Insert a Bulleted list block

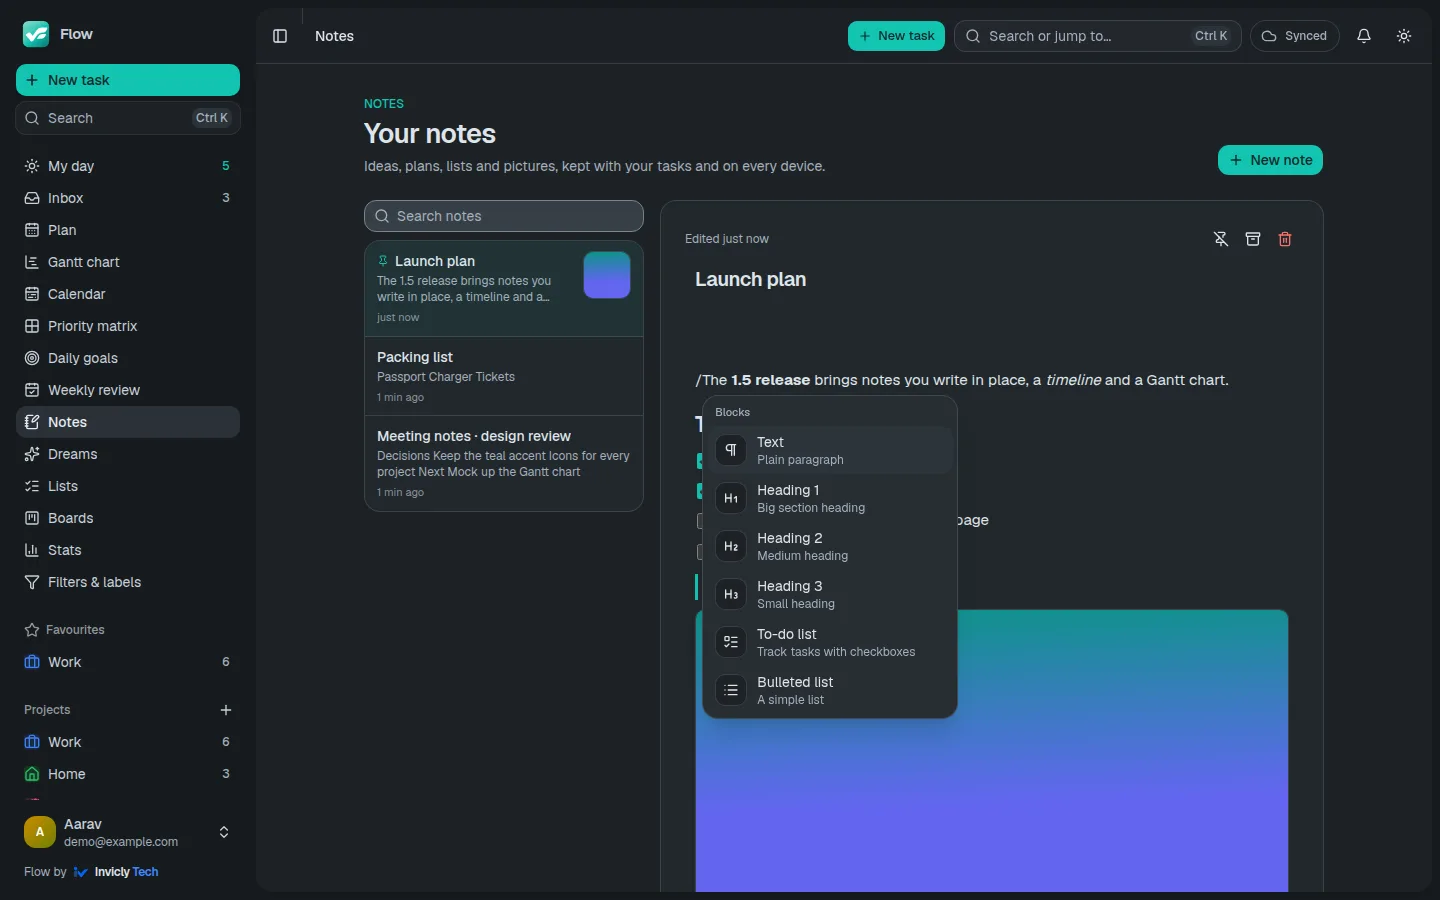click(830, 690)
